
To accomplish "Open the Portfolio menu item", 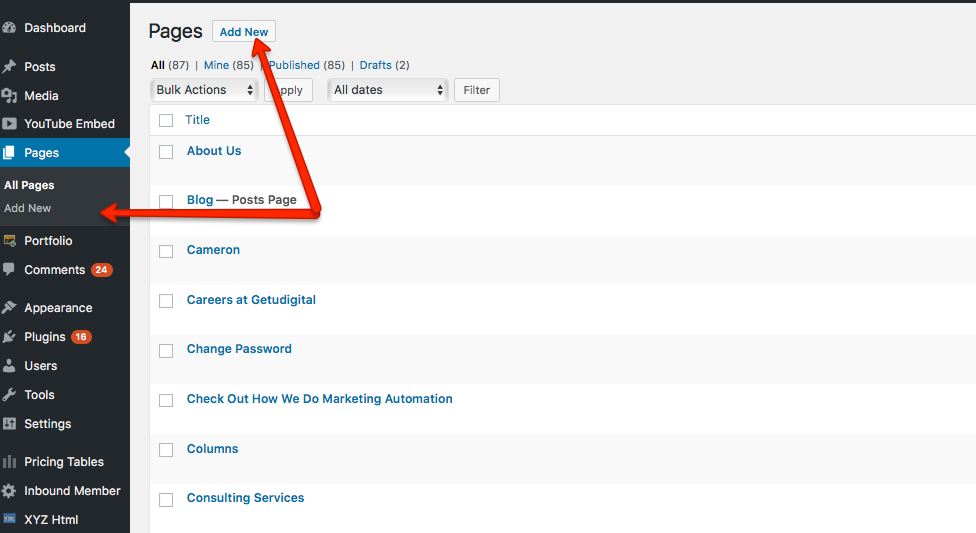I will click(x=48, y=240).
